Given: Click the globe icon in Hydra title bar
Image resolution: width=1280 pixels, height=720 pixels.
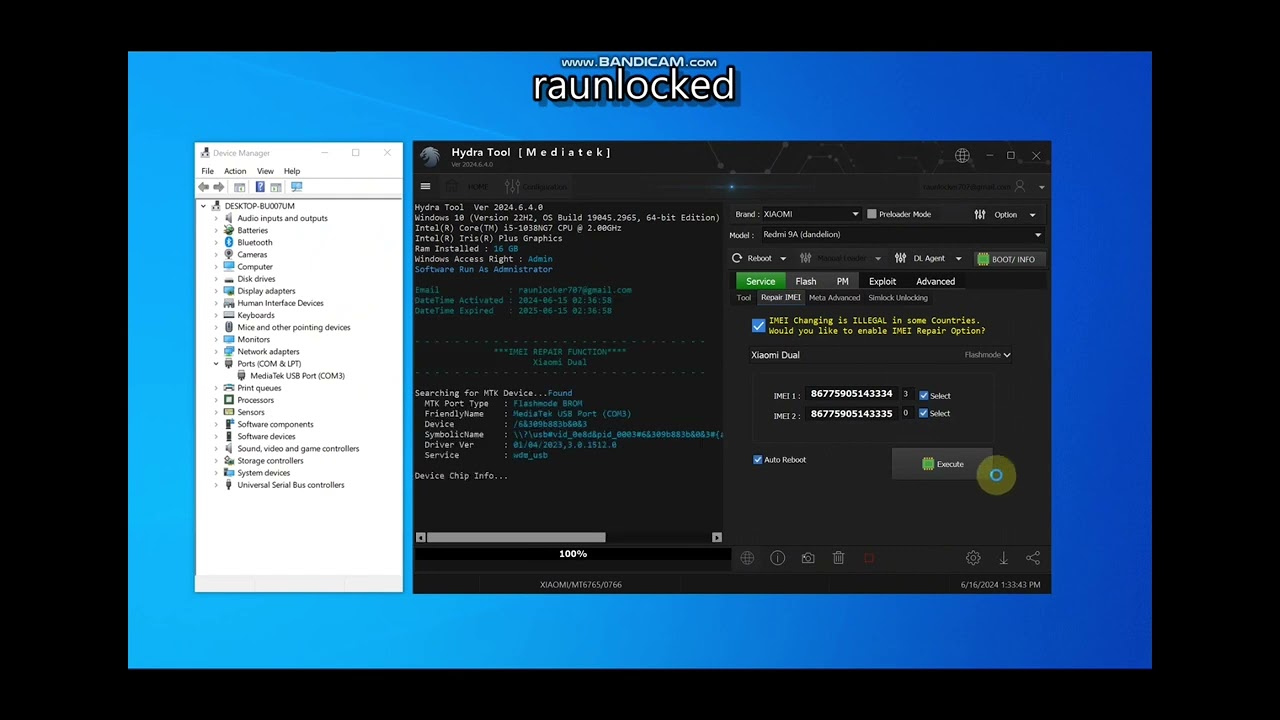Looking at the screenshot, I should tap(962, 155).
